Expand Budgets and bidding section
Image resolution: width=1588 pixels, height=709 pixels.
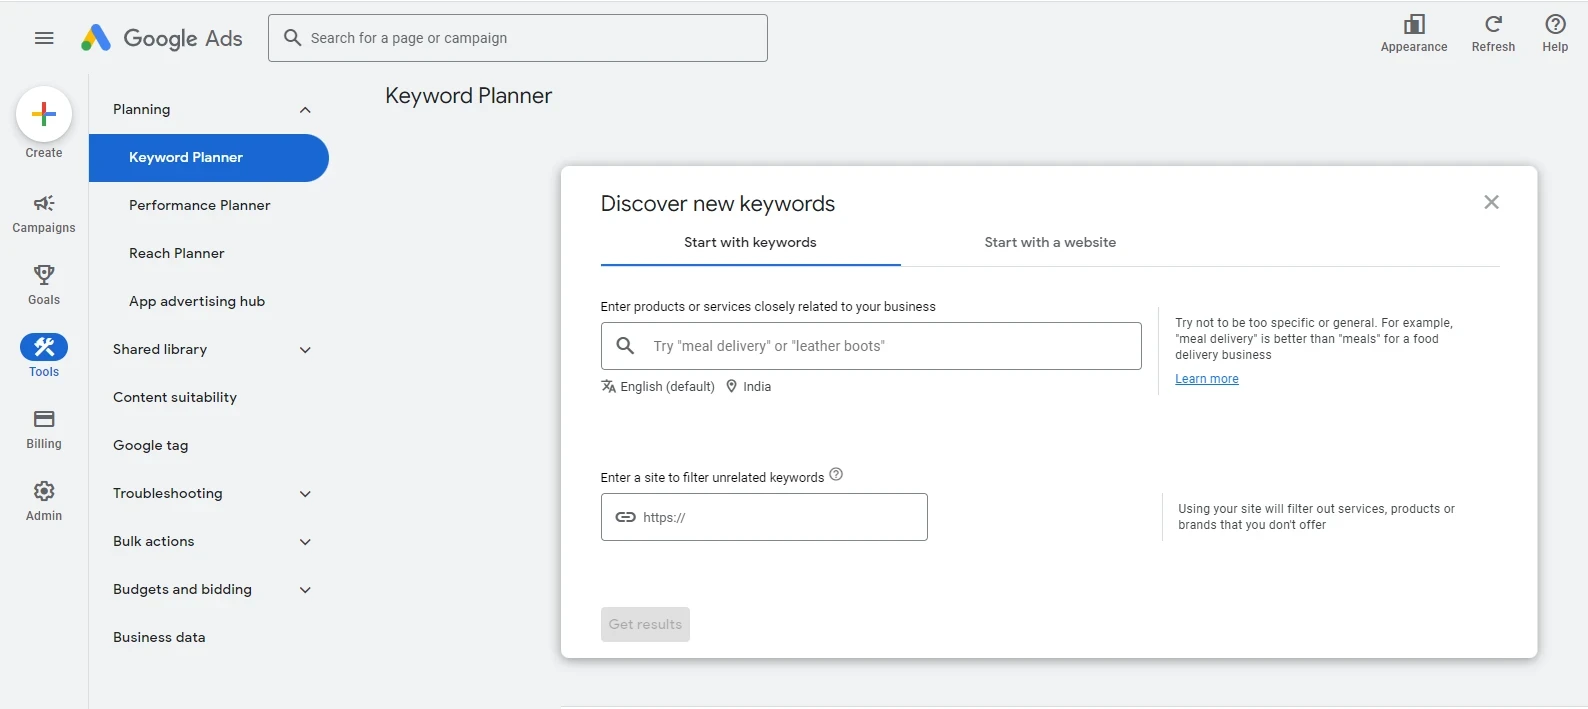click(305, 590)
